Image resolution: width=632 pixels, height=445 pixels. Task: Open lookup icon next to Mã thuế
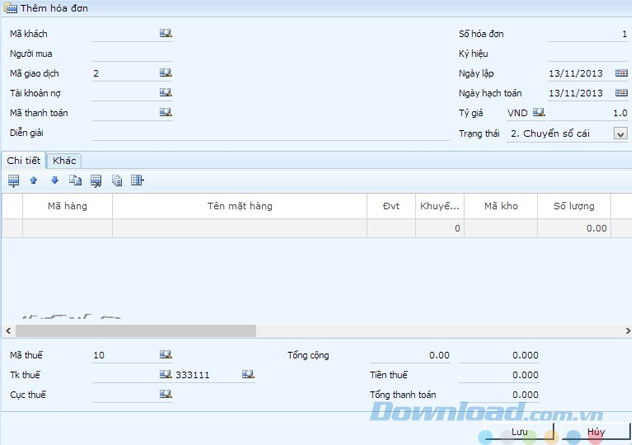tap(165, 354)
